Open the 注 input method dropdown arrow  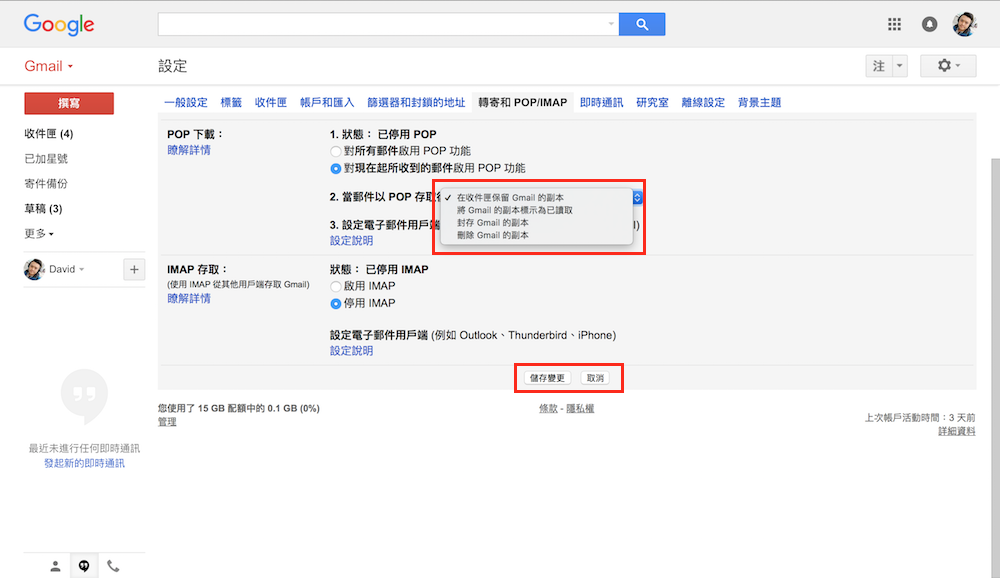point(899,66)
